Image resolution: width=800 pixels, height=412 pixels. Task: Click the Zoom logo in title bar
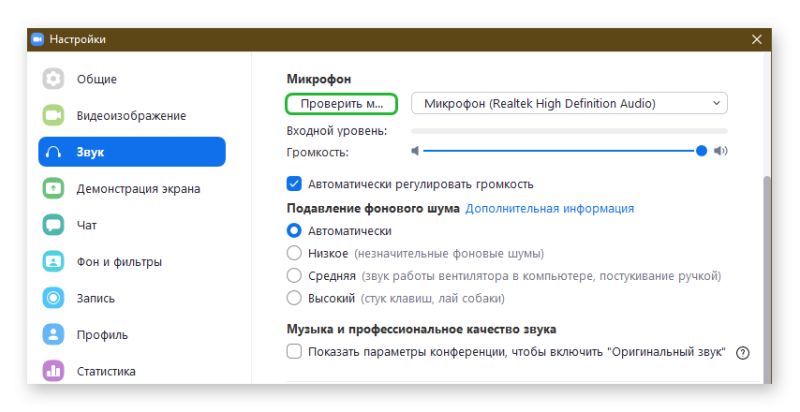[37, 39]
